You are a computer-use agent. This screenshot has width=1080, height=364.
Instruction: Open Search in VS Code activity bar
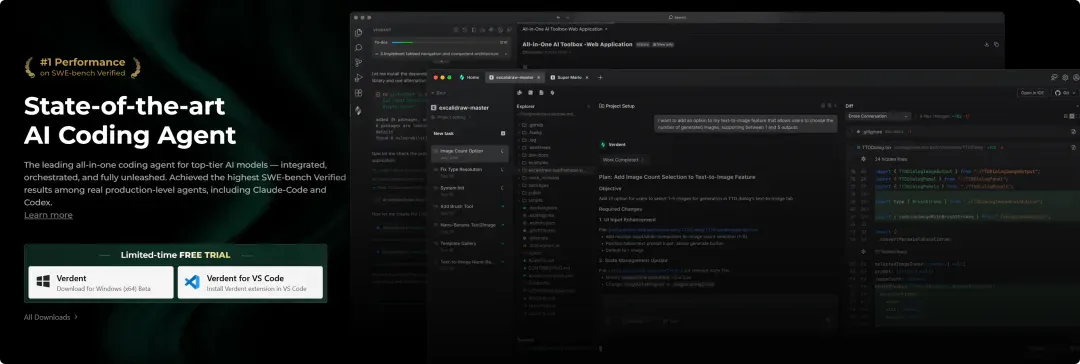[358, 48]
